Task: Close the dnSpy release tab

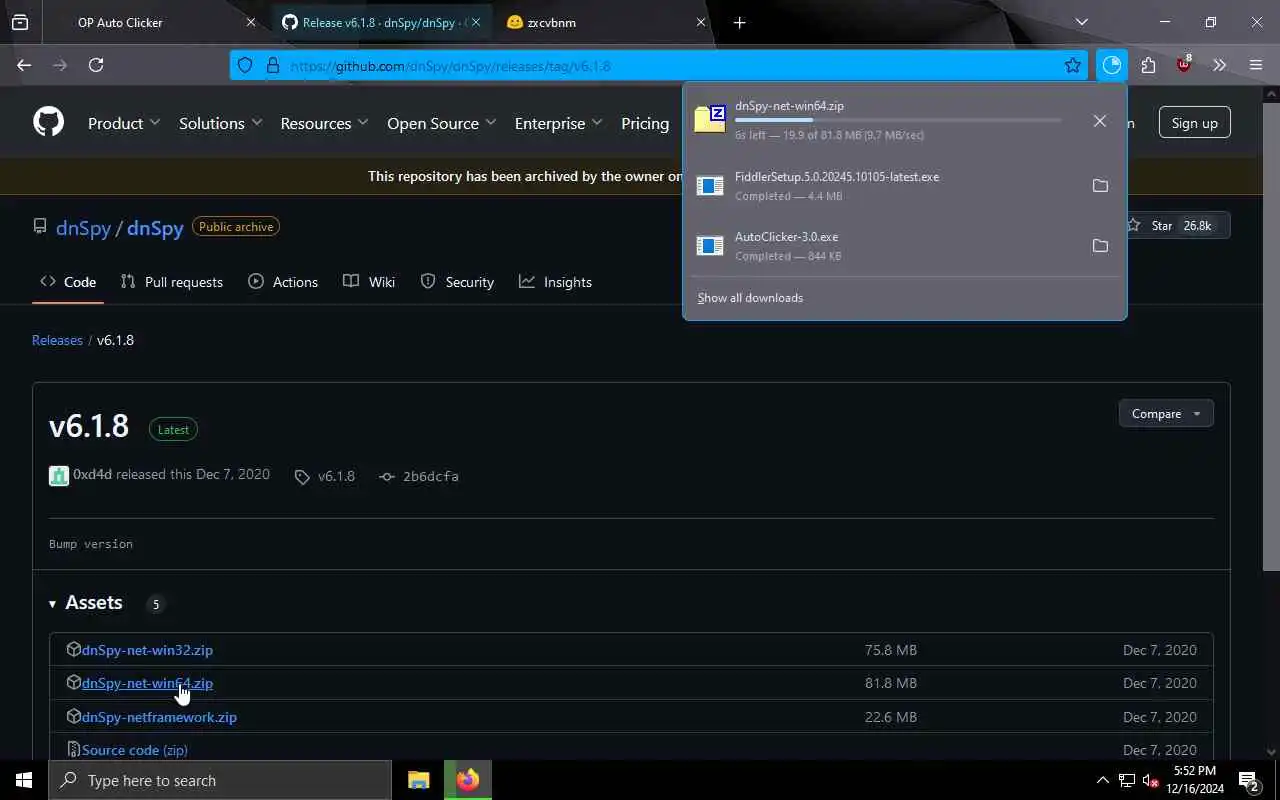Action: pyautogui.click(x=476, y=22)
